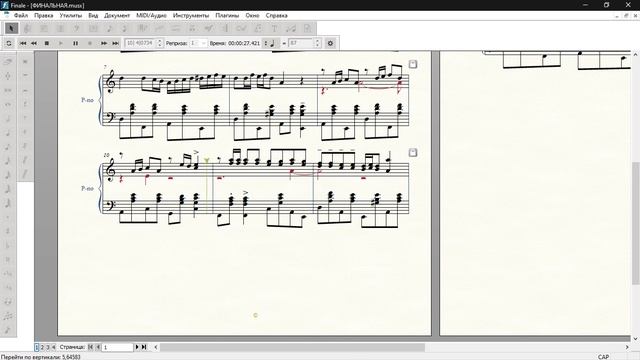640x360 pixels.
Task: Open the Правка menu
Action: click(x=43, y=16)
